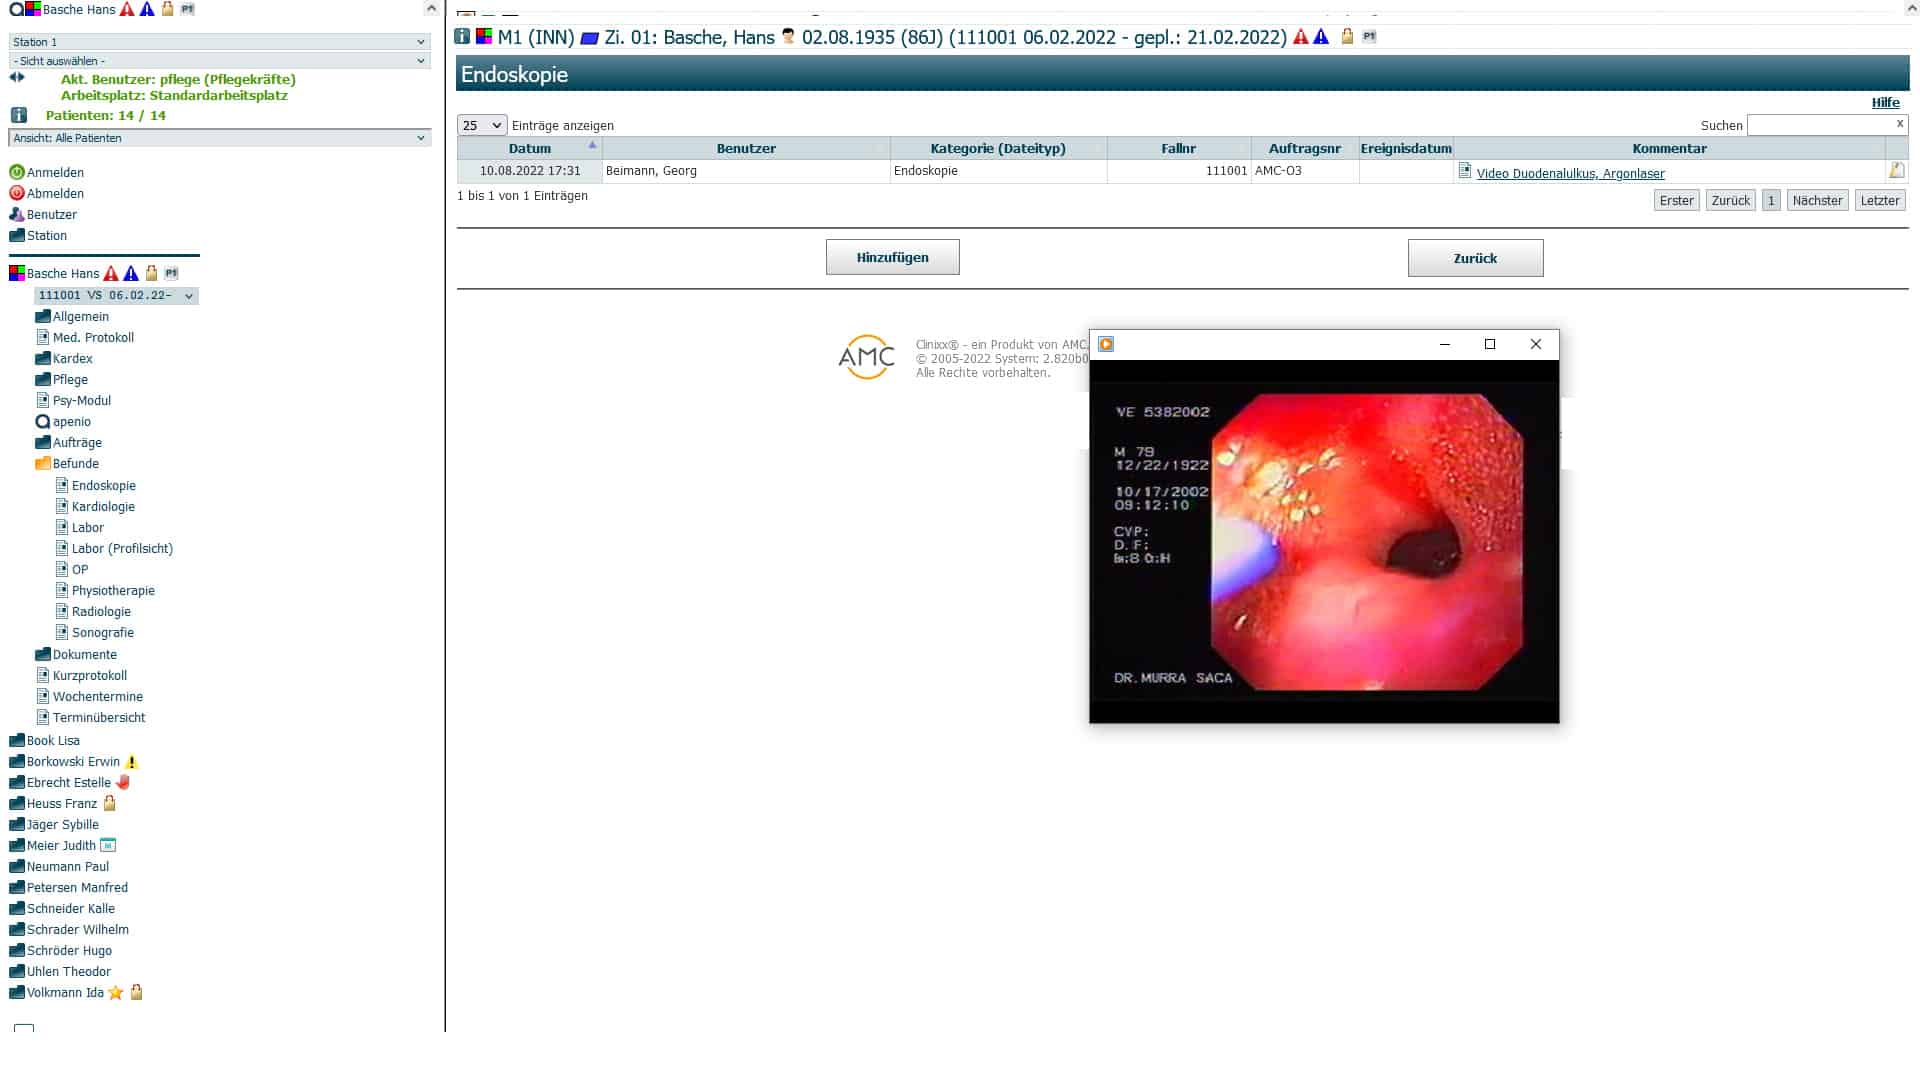
Task: Click the red Abmelden logout icon
Action: [x=16, y=193]
